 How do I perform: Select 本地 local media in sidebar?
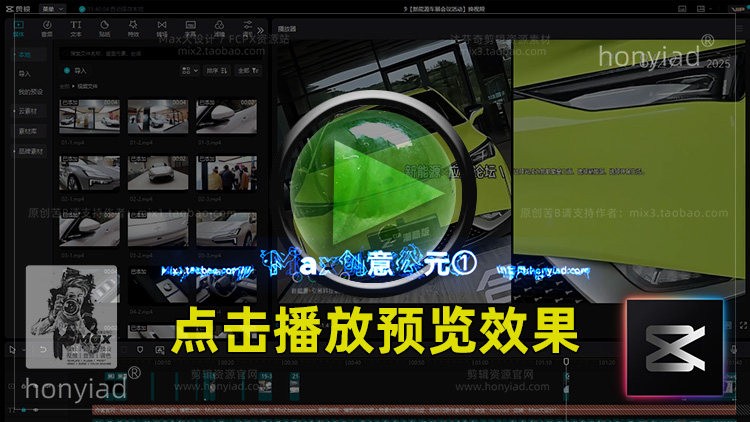(28, 55)
